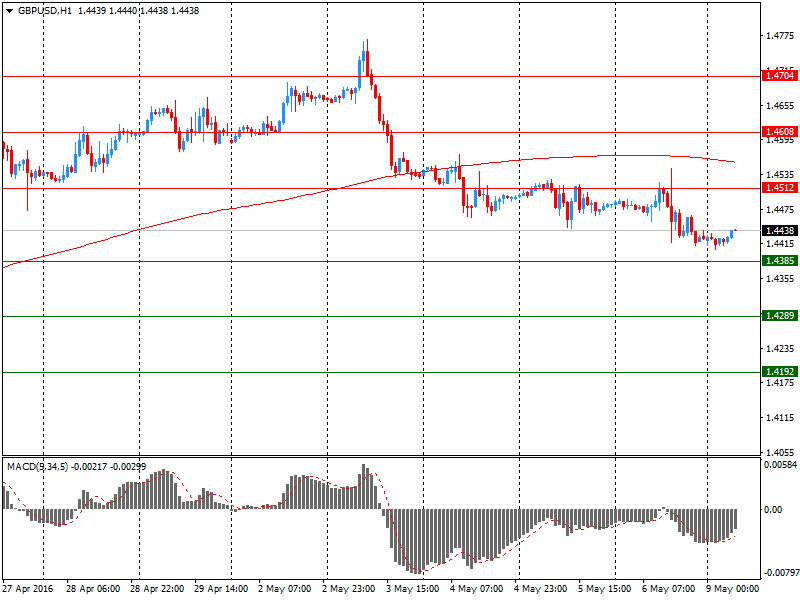
Task: Select the 4 May 23:00 time axis label
Action: click(540, 589)
